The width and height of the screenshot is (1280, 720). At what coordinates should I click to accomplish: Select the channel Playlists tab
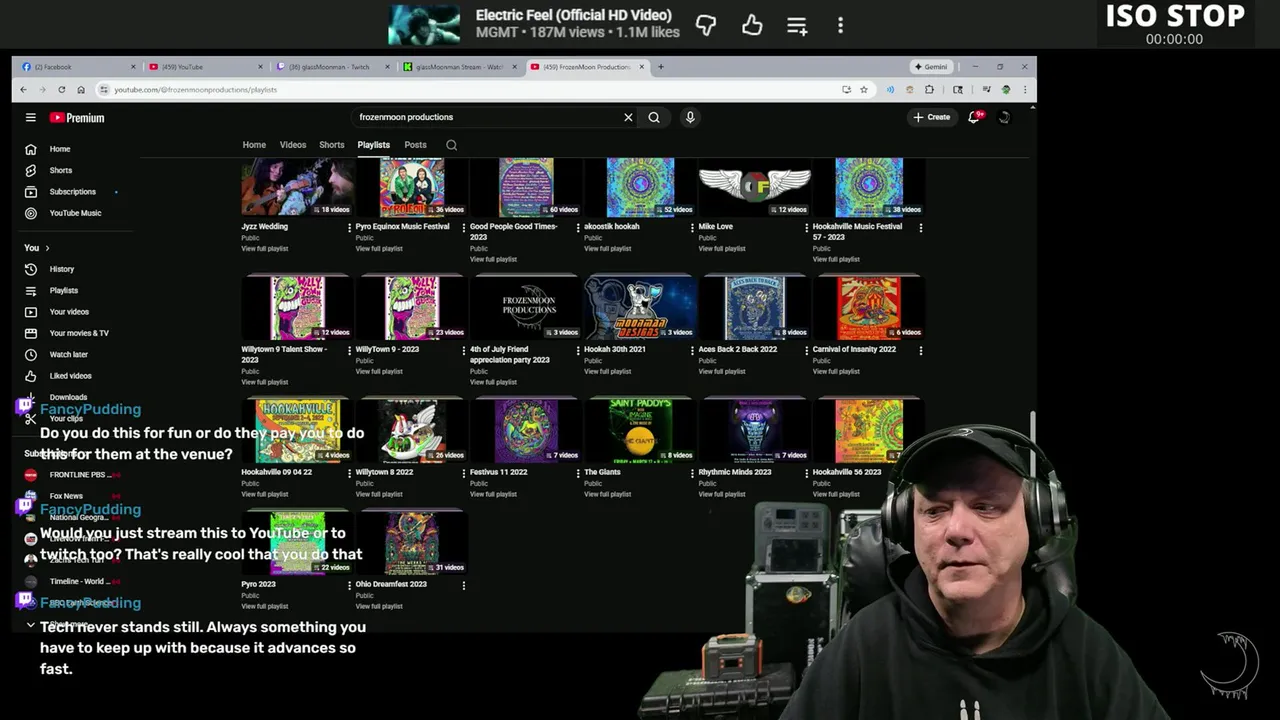pos(374,145)
